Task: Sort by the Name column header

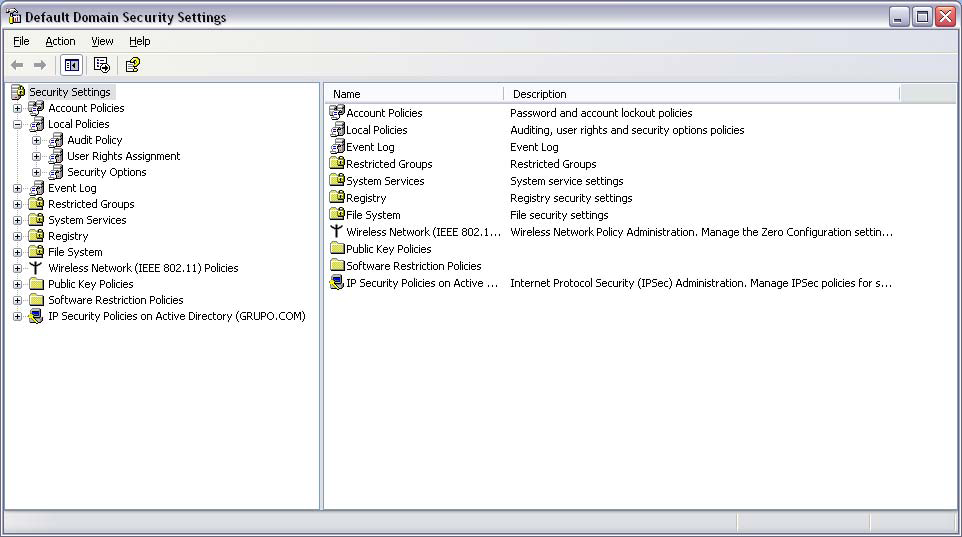Action: 414,94
